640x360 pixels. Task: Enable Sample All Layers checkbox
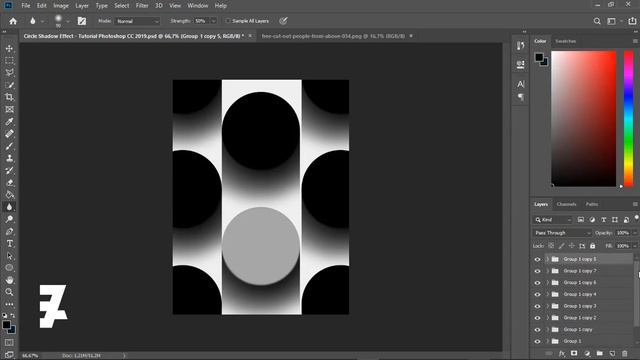point(228,21)
